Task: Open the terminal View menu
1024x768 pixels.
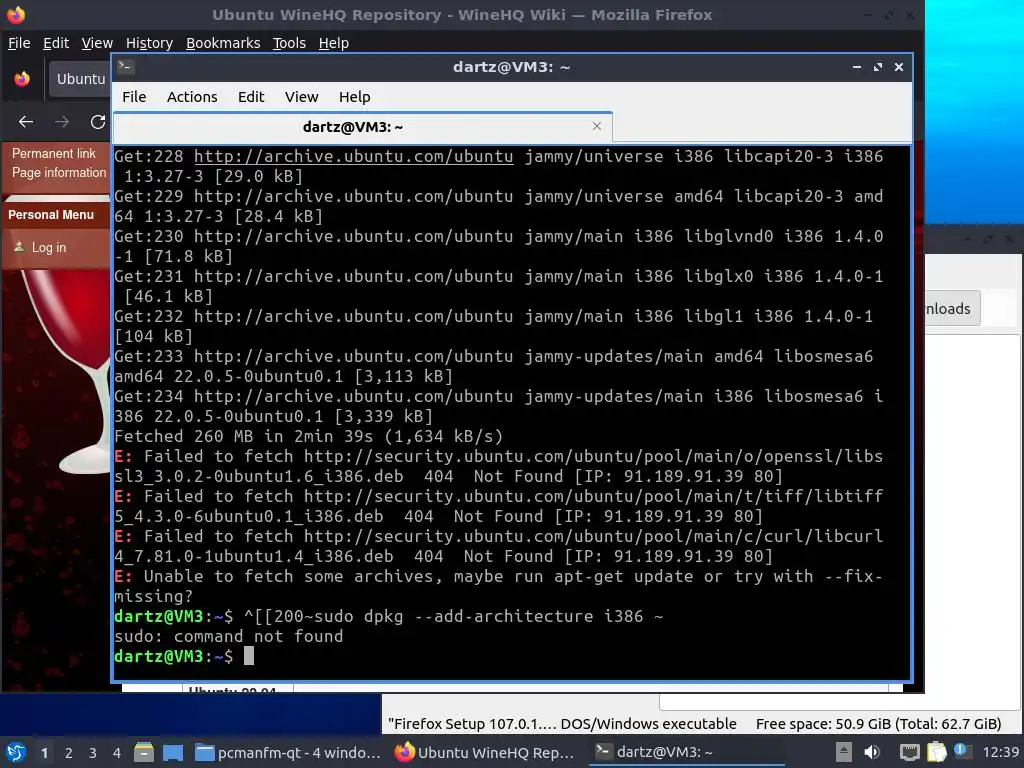Action: [301, 97]
